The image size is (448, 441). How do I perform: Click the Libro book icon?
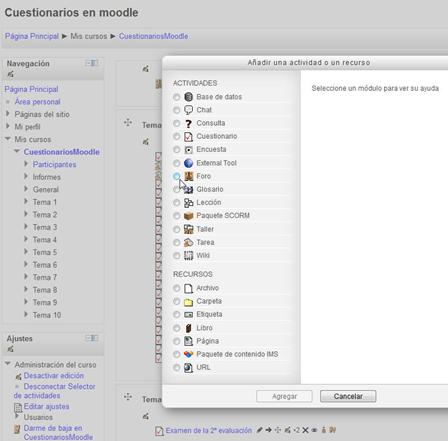[x=189, y=328]
